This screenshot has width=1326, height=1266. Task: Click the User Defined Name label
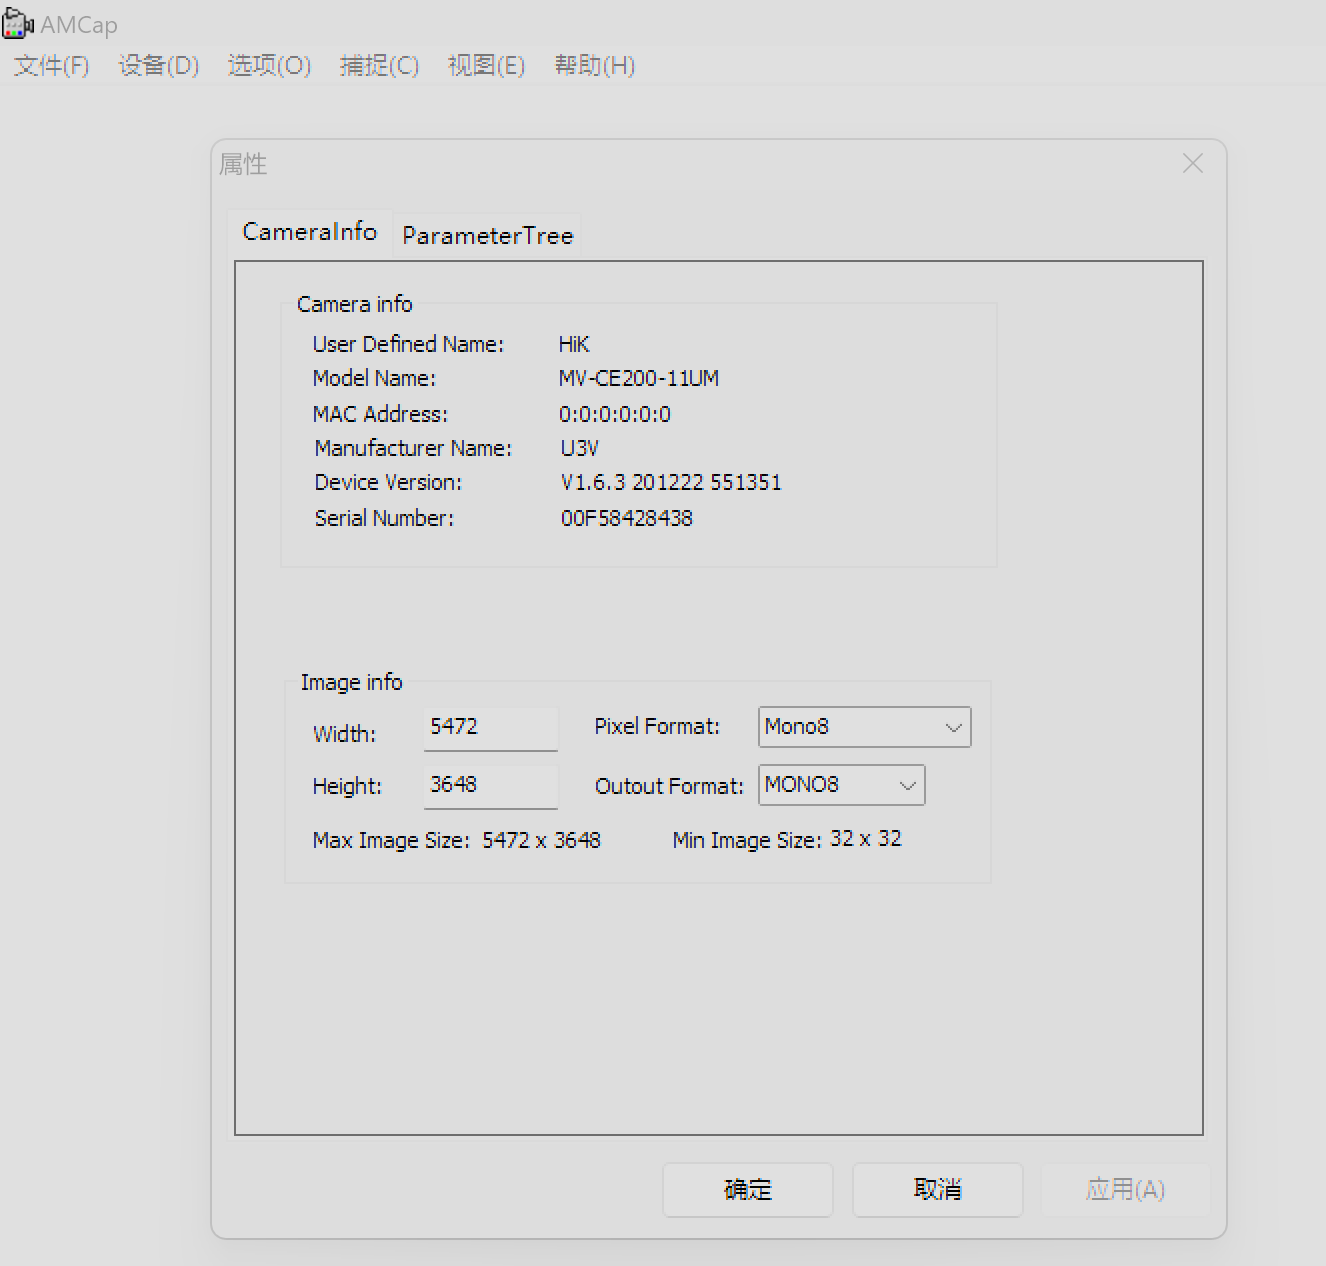tap(408, 344)
